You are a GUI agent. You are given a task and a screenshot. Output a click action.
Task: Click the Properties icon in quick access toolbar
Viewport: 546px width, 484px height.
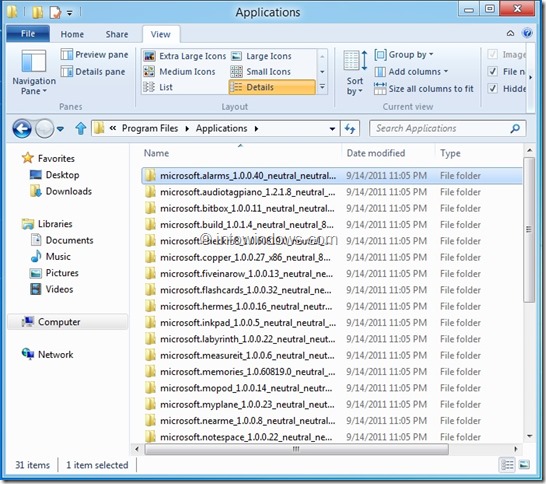pyautogui.click(x=55, y=13)
